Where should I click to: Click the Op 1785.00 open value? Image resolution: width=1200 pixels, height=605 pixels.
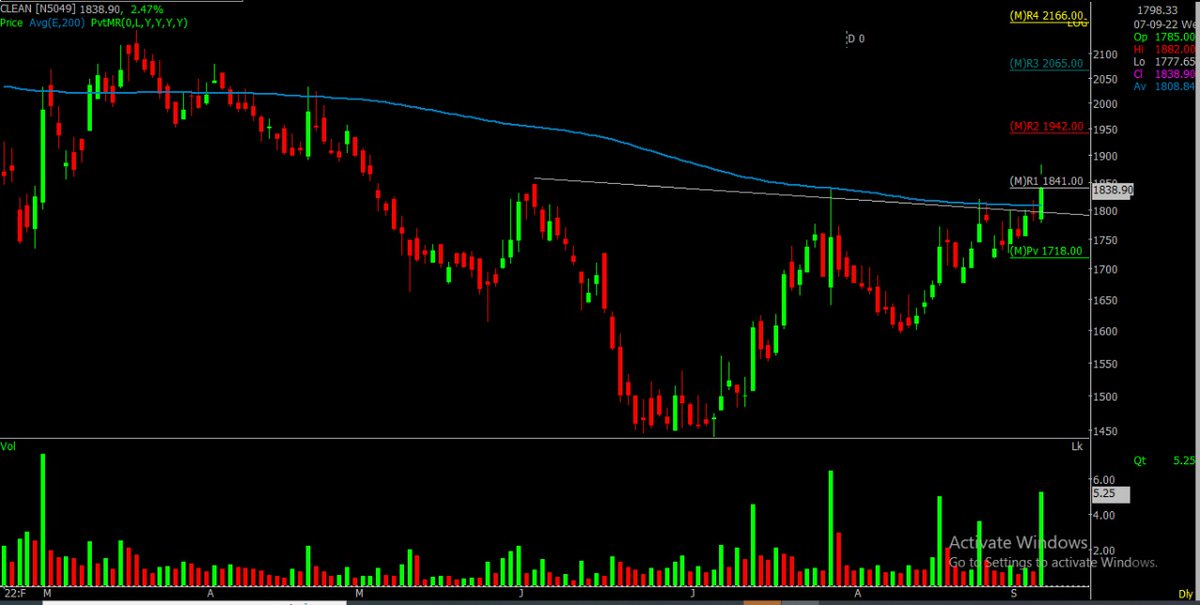[x=1163, y=35]
